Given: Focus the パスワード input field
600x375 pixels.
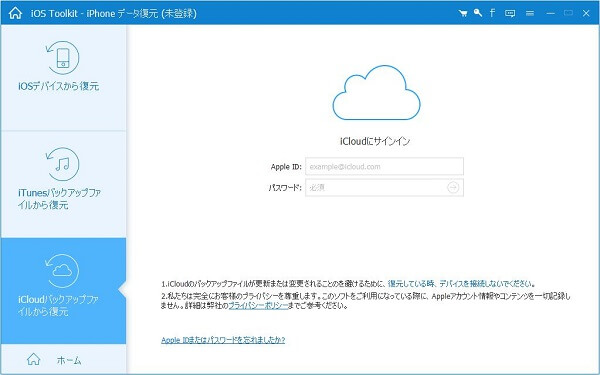Looking at the screenshot, I should [384, 188].
